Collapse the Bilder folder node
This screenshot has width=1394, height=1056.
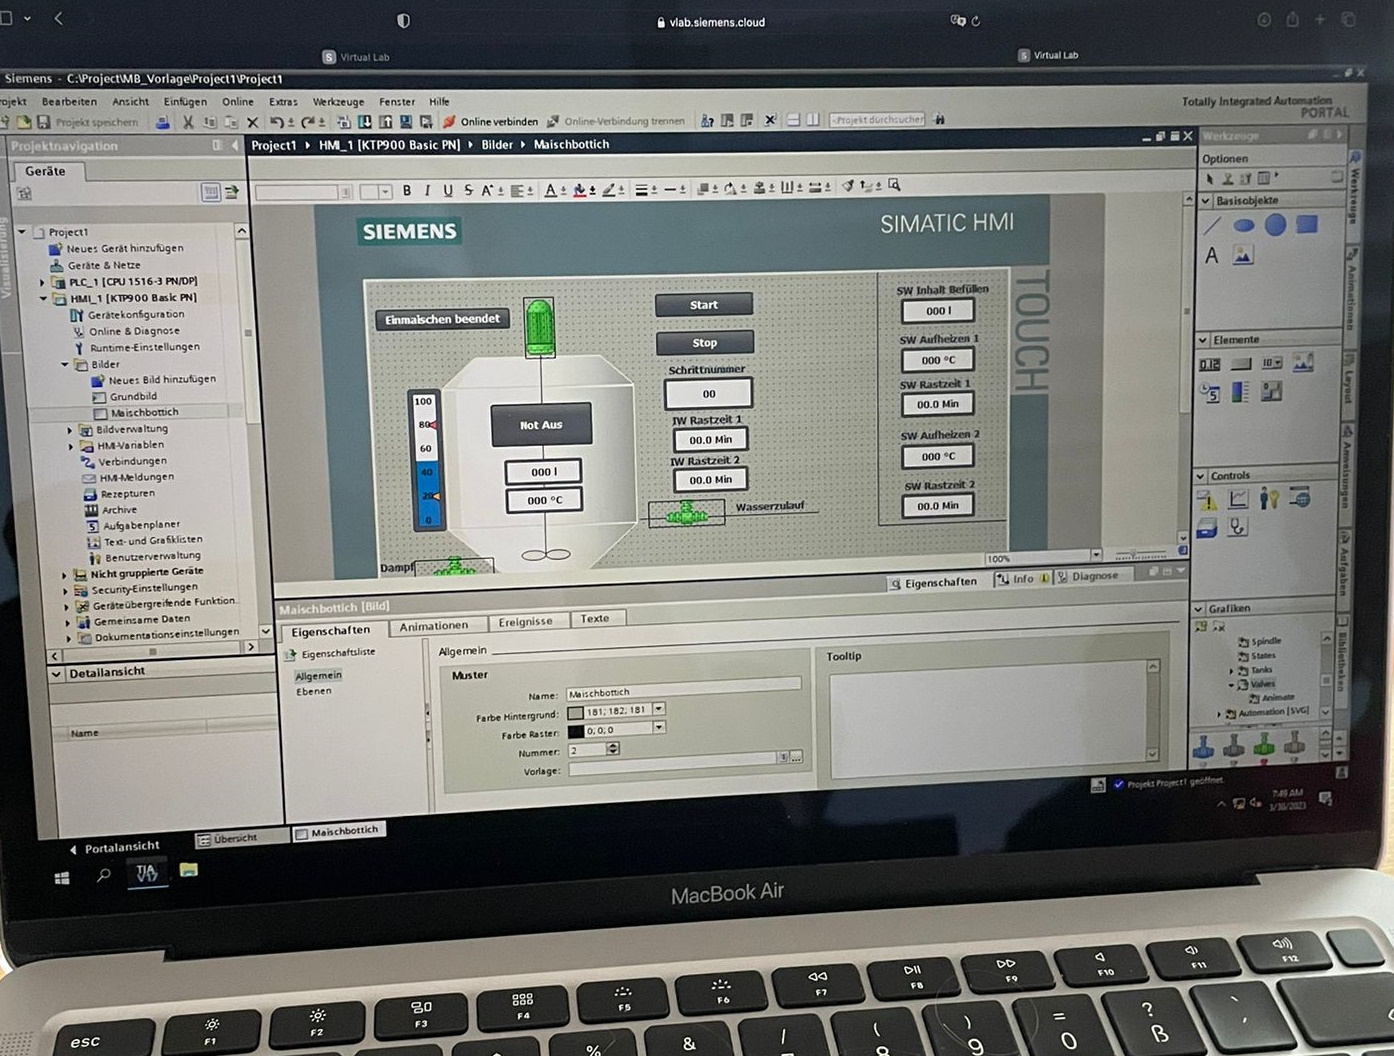point(65,364)
